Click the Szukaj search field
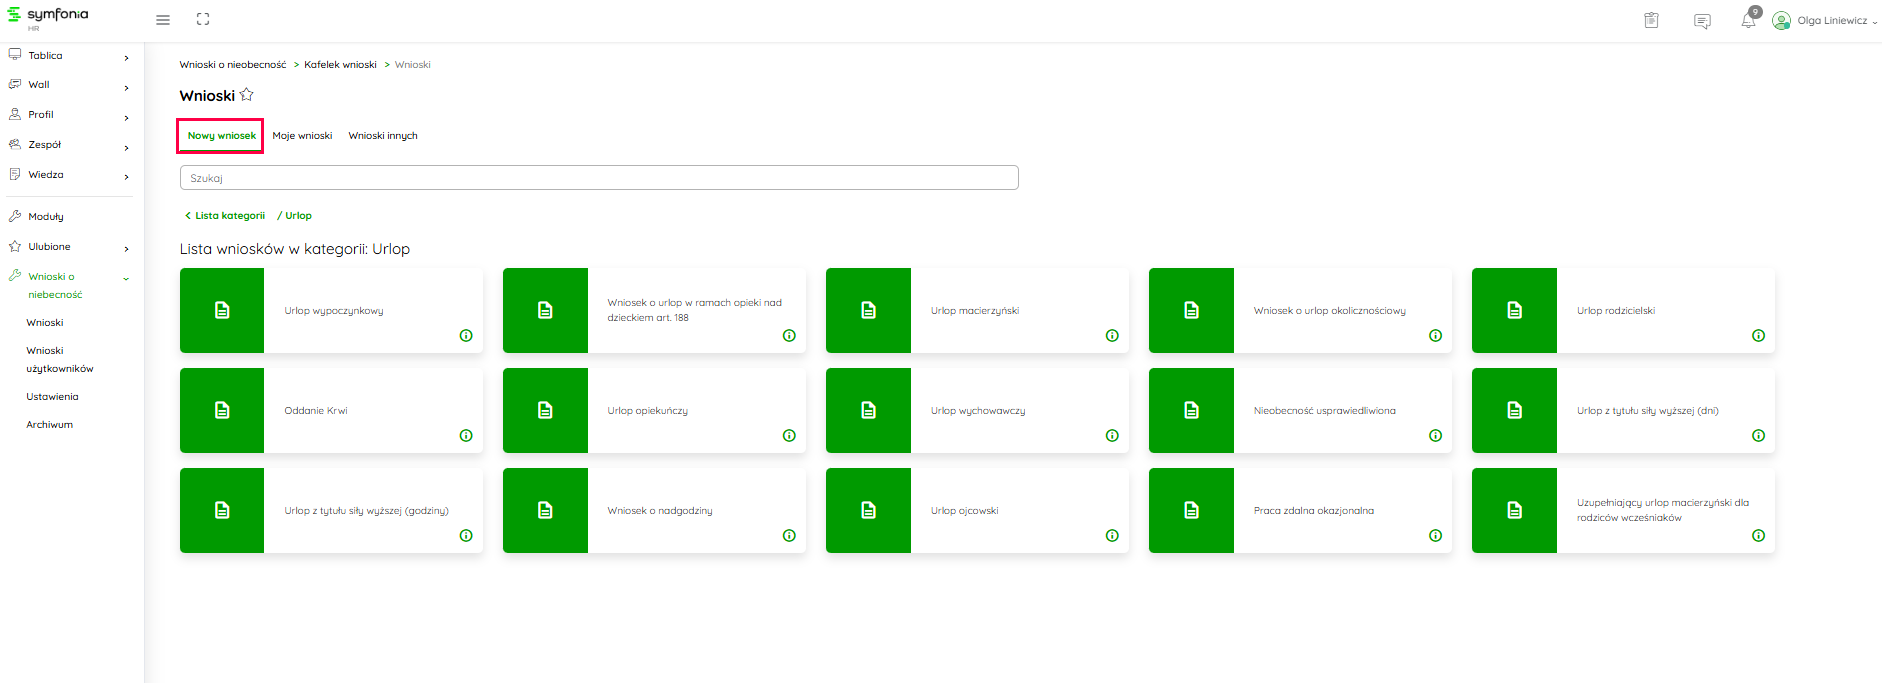Image resolution: width=1882 pixels, height=683 pixels. tap(599, 178)
